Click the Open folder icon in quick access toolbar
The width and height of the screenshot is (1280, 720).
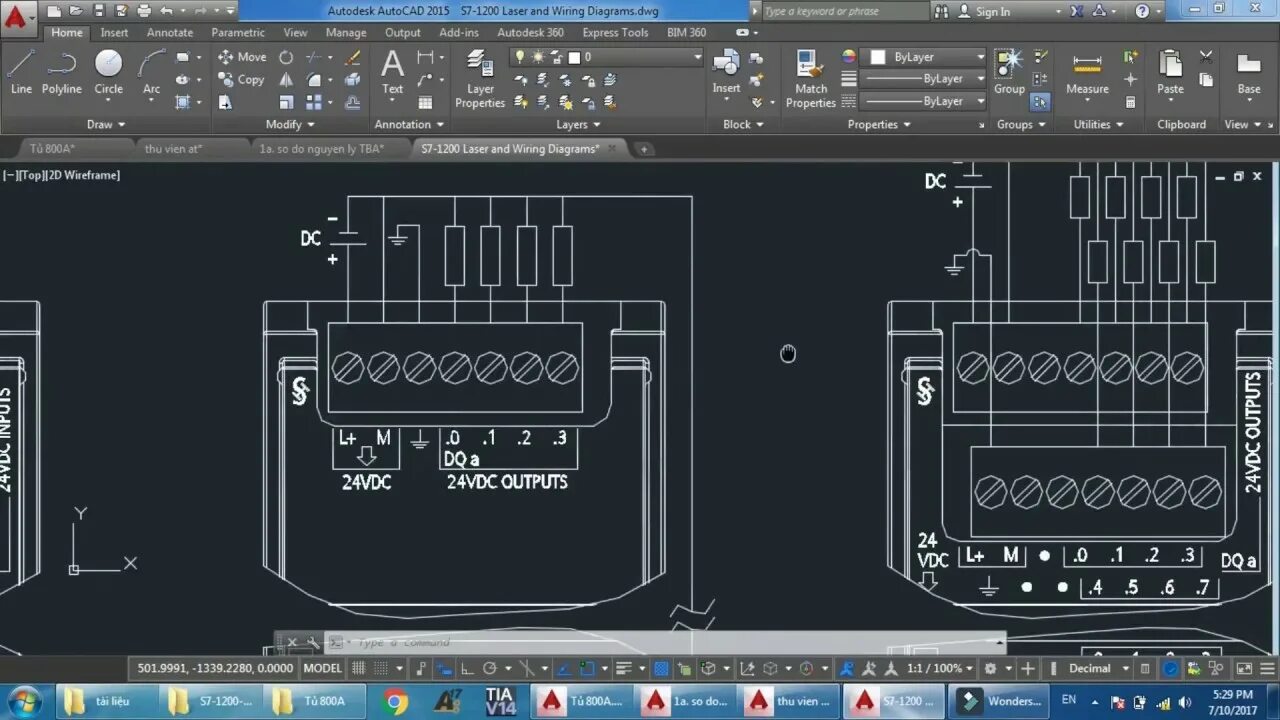point(75,11)
